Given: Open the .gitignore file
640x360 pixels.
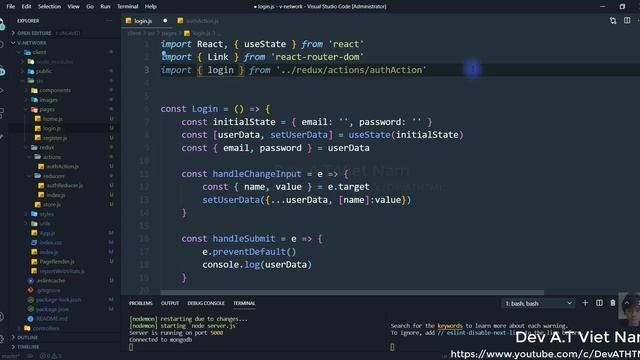Looking at the screenshot, I should [x=48, y=290].
